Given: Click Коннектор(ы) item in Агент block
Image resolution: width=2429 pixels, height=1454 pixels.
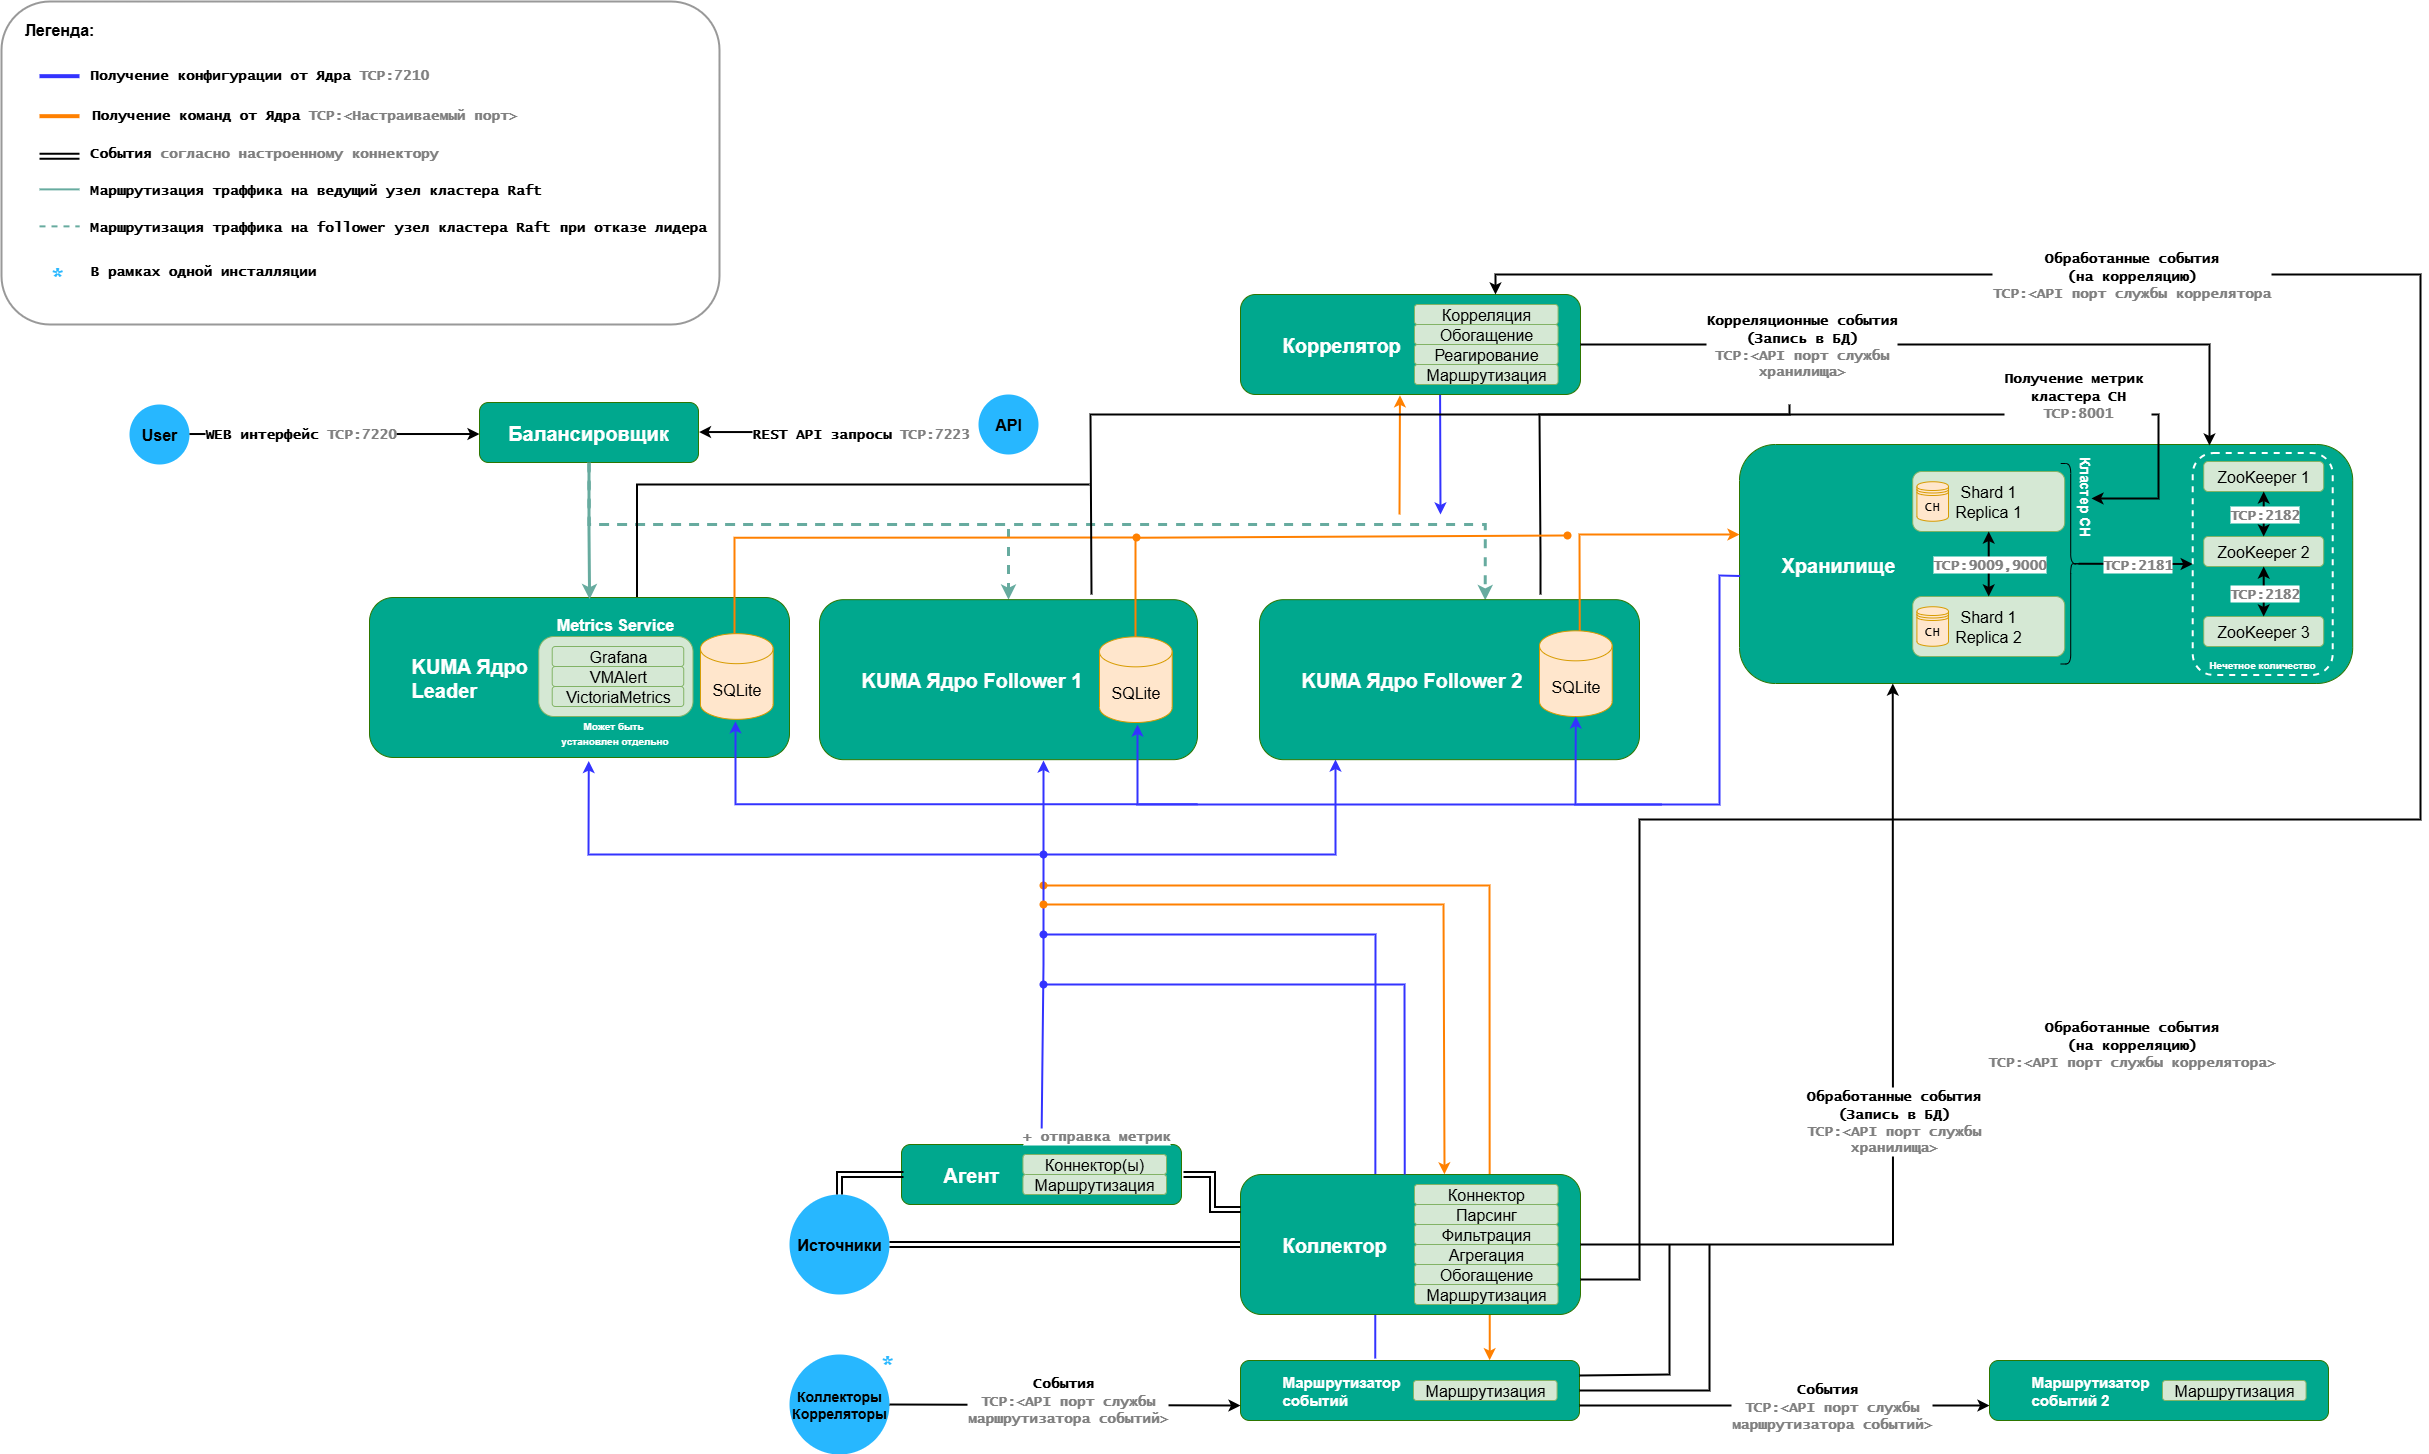Looking at the screenshot, I should pos(1093,1165).
